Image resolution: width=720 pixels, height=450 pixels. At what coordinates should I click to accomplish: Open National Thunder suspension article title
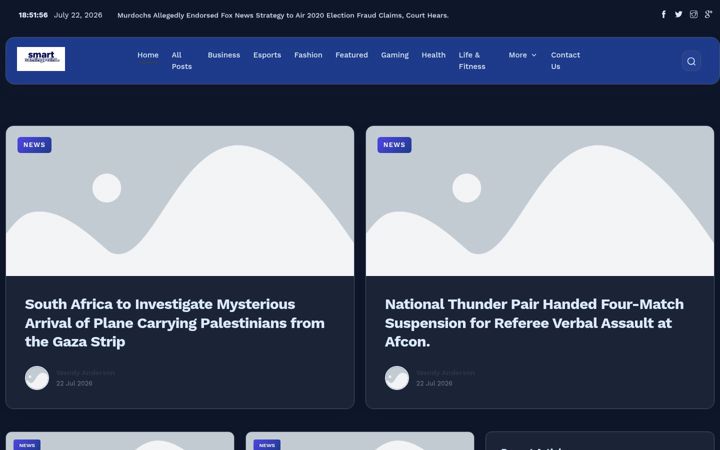[534, 323]
